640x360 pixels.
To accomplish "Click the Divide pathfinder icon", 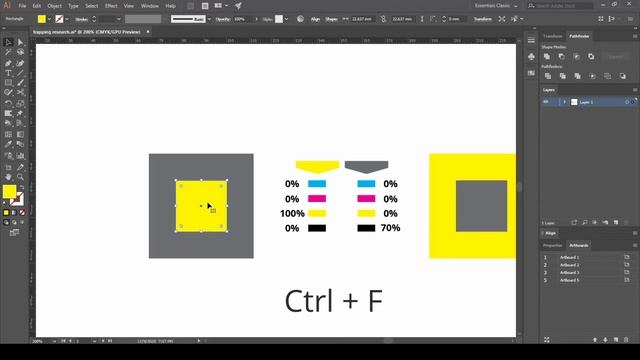I will coord(548,76).
